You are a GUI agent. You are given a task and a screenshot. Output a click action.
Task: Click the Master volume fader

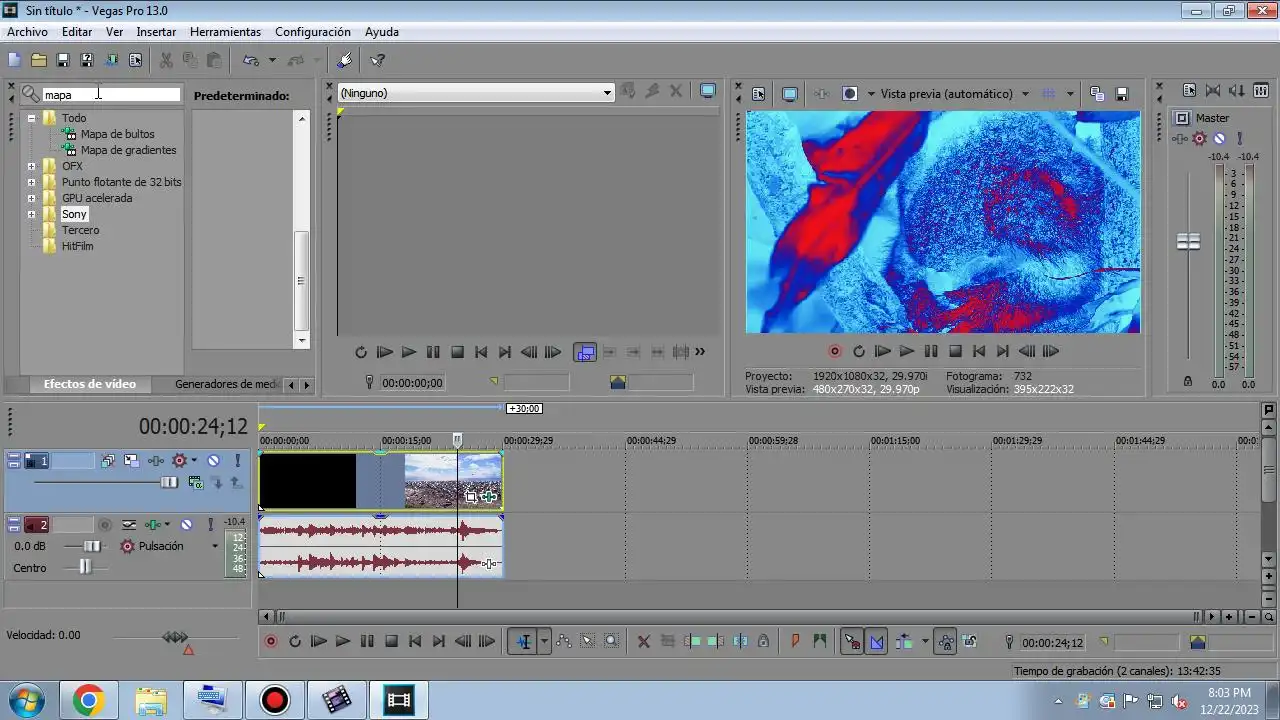(x=1188, y=242)
